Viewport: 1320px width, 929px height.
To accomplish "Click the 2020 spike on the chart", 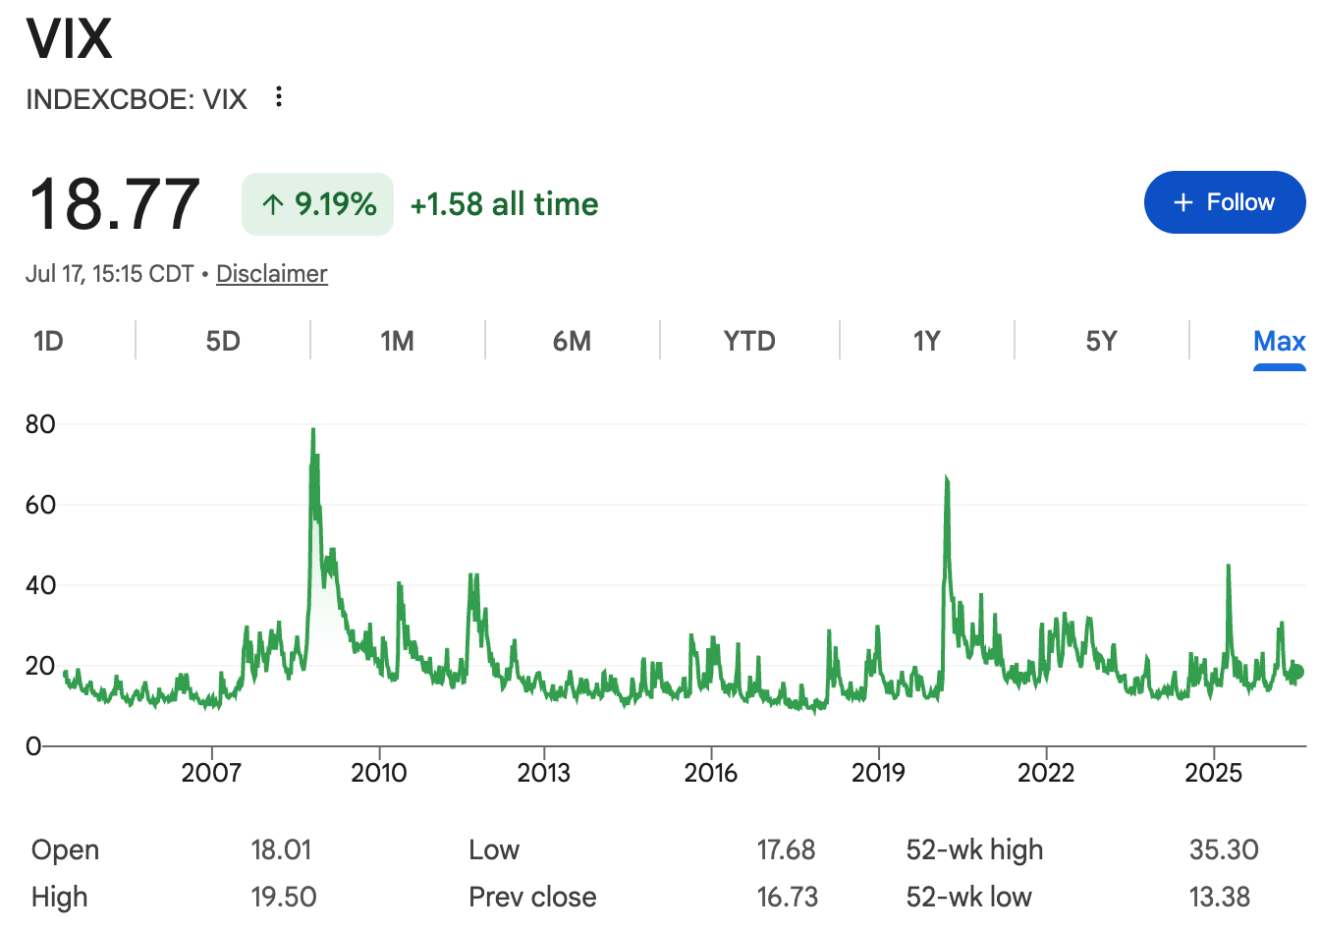I will pos(946,480).
